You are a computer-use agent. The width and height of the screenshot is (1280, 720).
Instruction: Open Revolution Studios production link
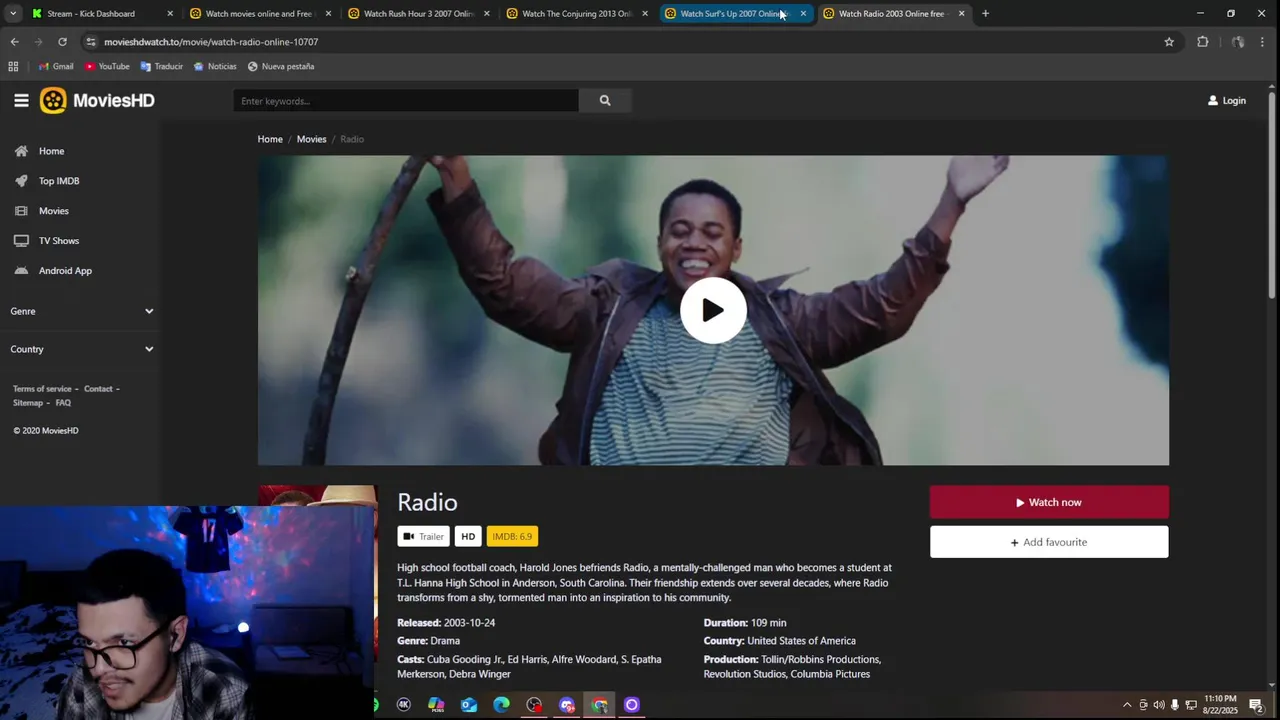[x=744, y=674]
